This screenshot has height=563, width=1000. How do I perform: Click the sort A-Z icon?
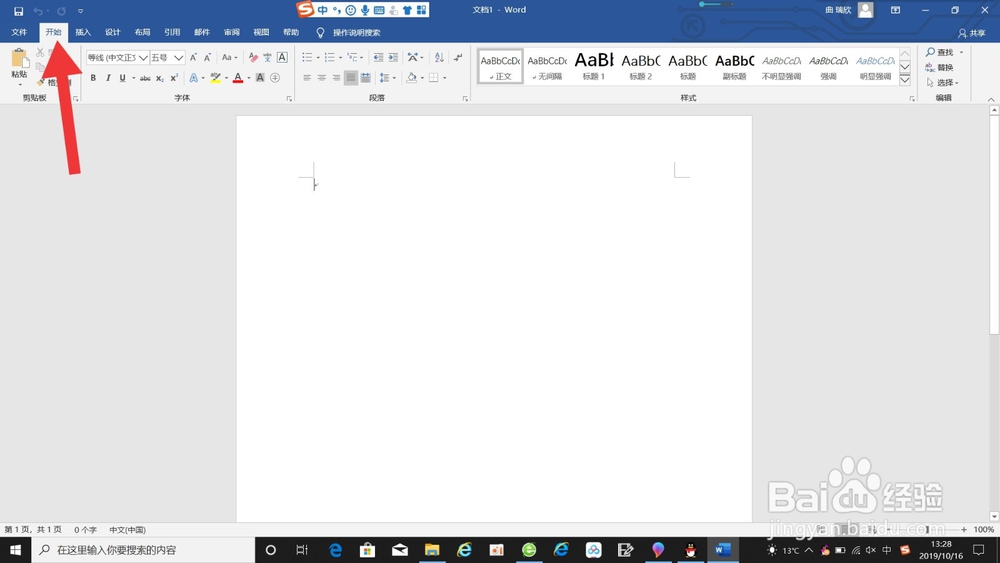point(439,57)
